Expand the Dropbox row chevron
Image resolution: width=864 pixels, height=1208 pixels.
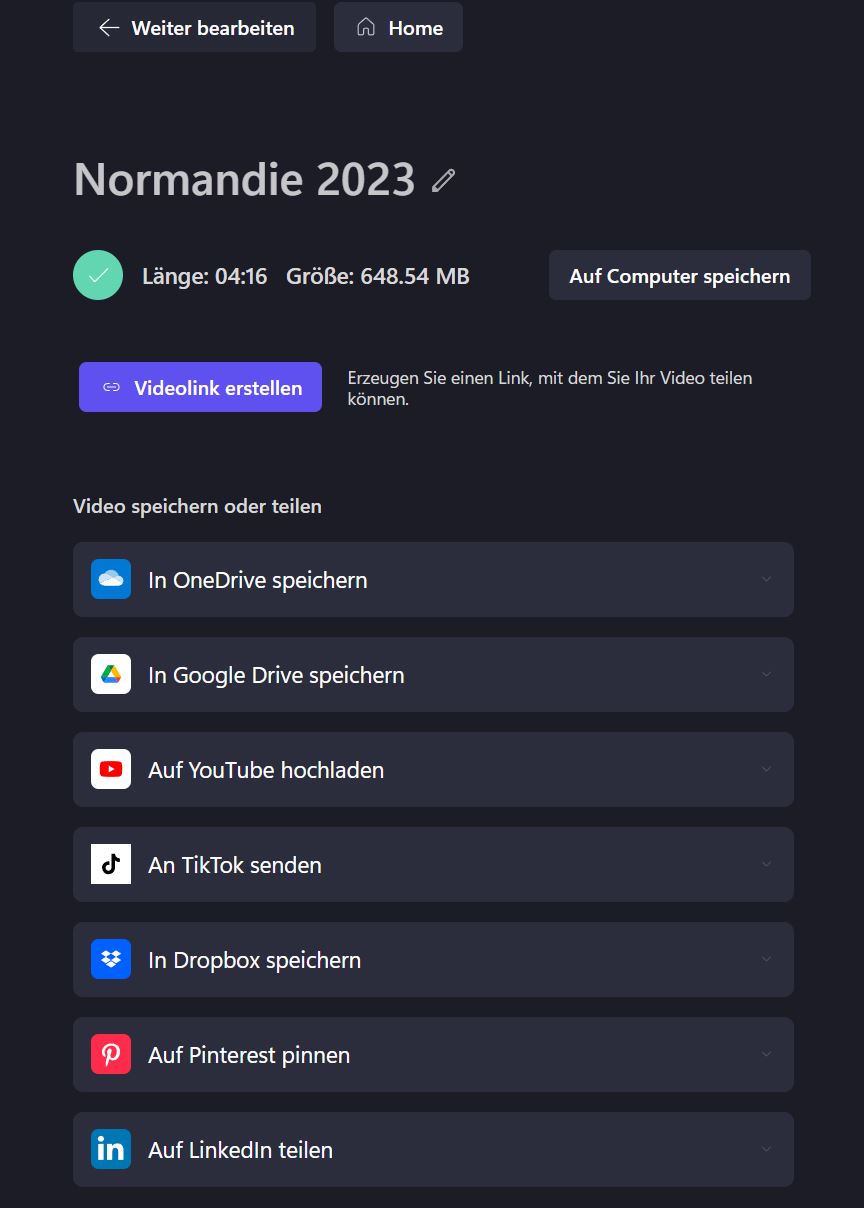click(766, 959)
